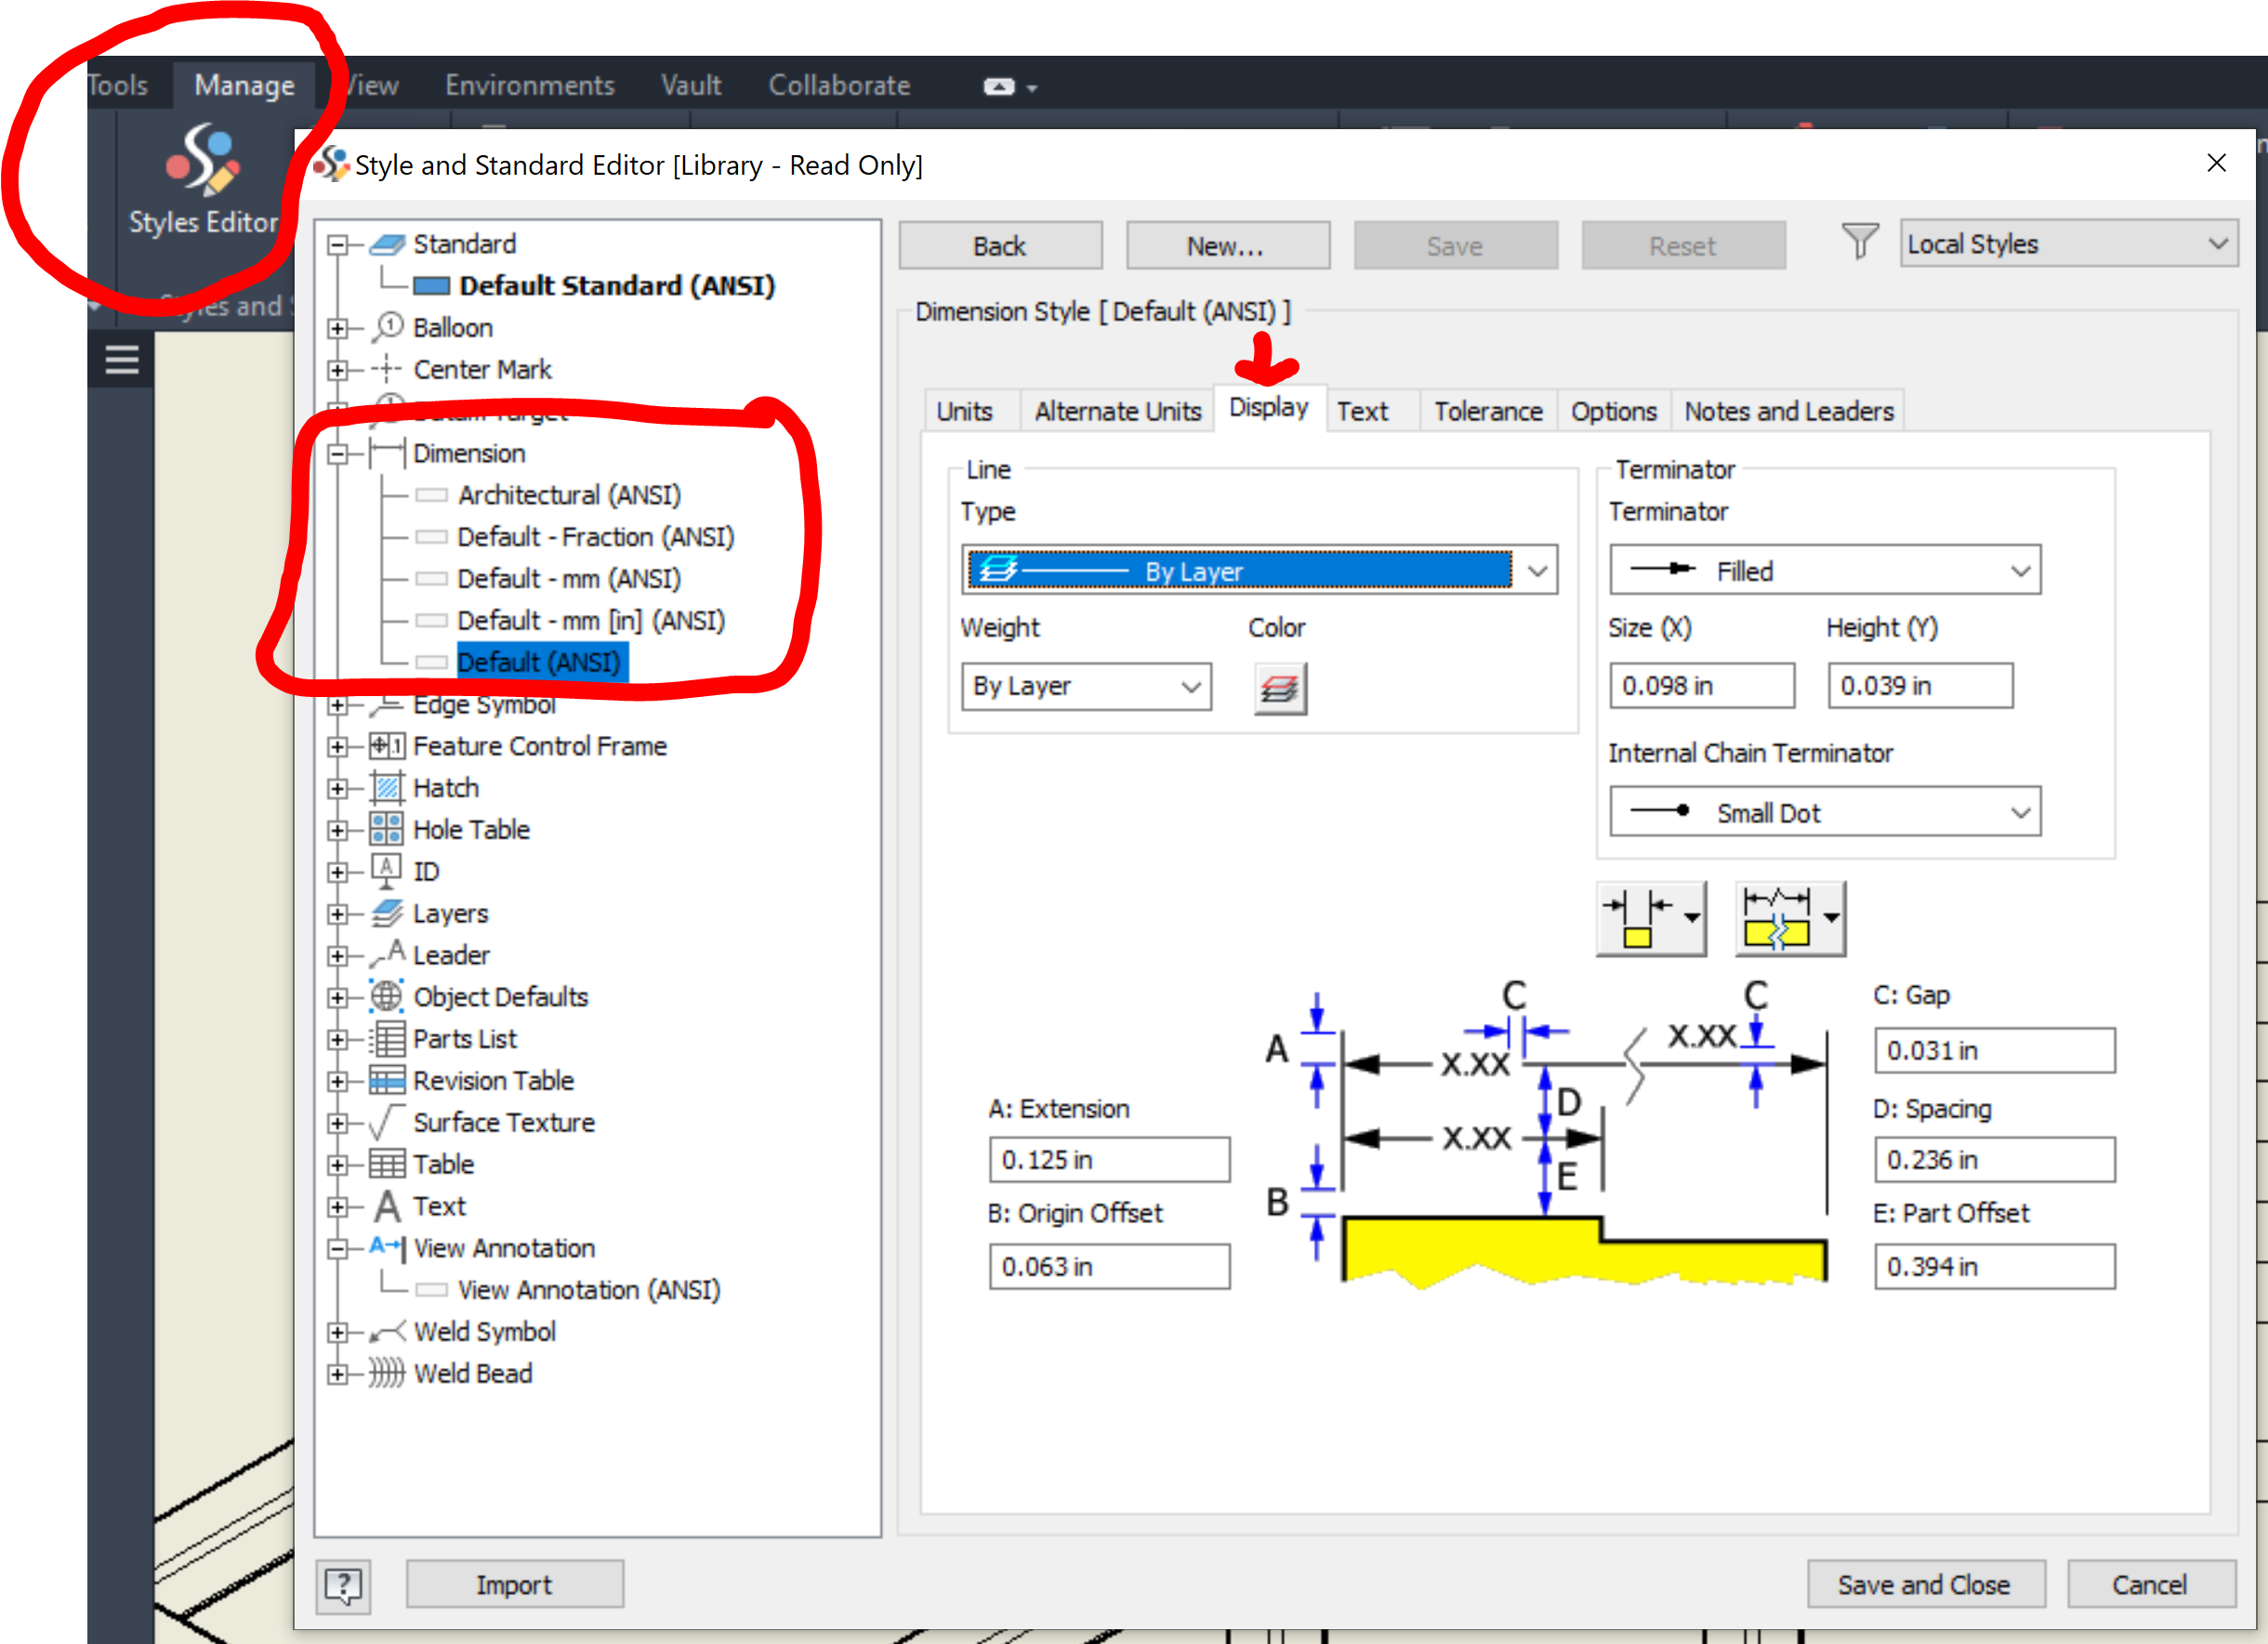Open the hamburger menu in the browser panel

click(122, 360)
